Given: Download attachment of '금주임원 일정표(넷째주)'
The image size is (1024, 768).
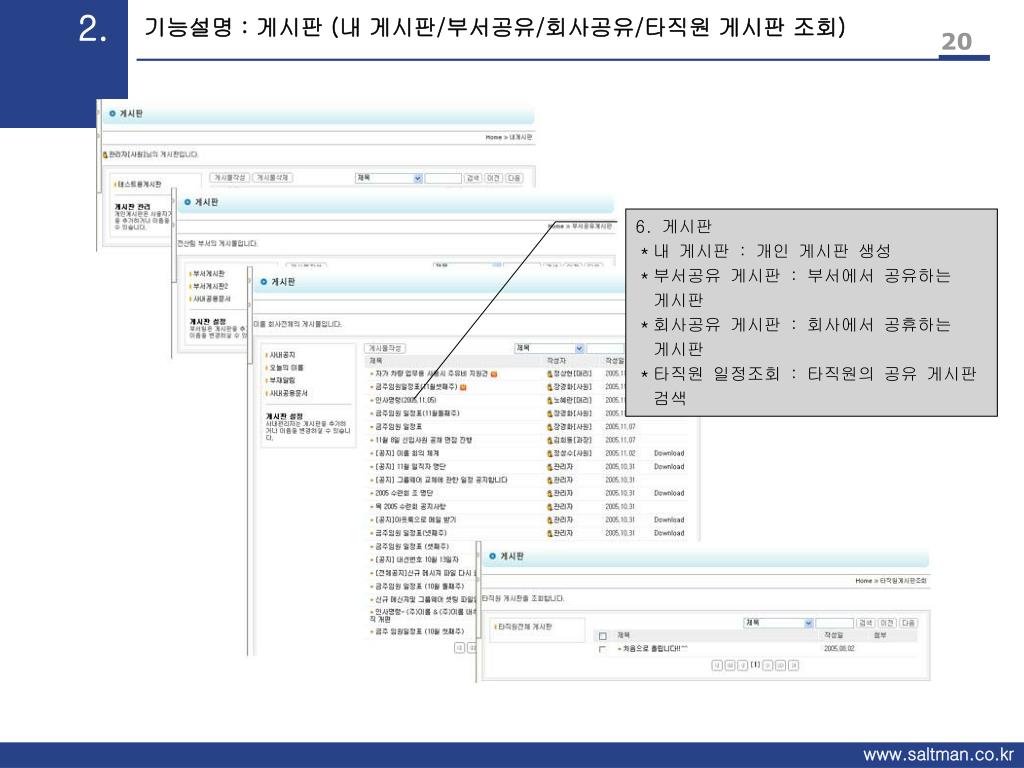Looking at the screenshot, I should point(669,533).
